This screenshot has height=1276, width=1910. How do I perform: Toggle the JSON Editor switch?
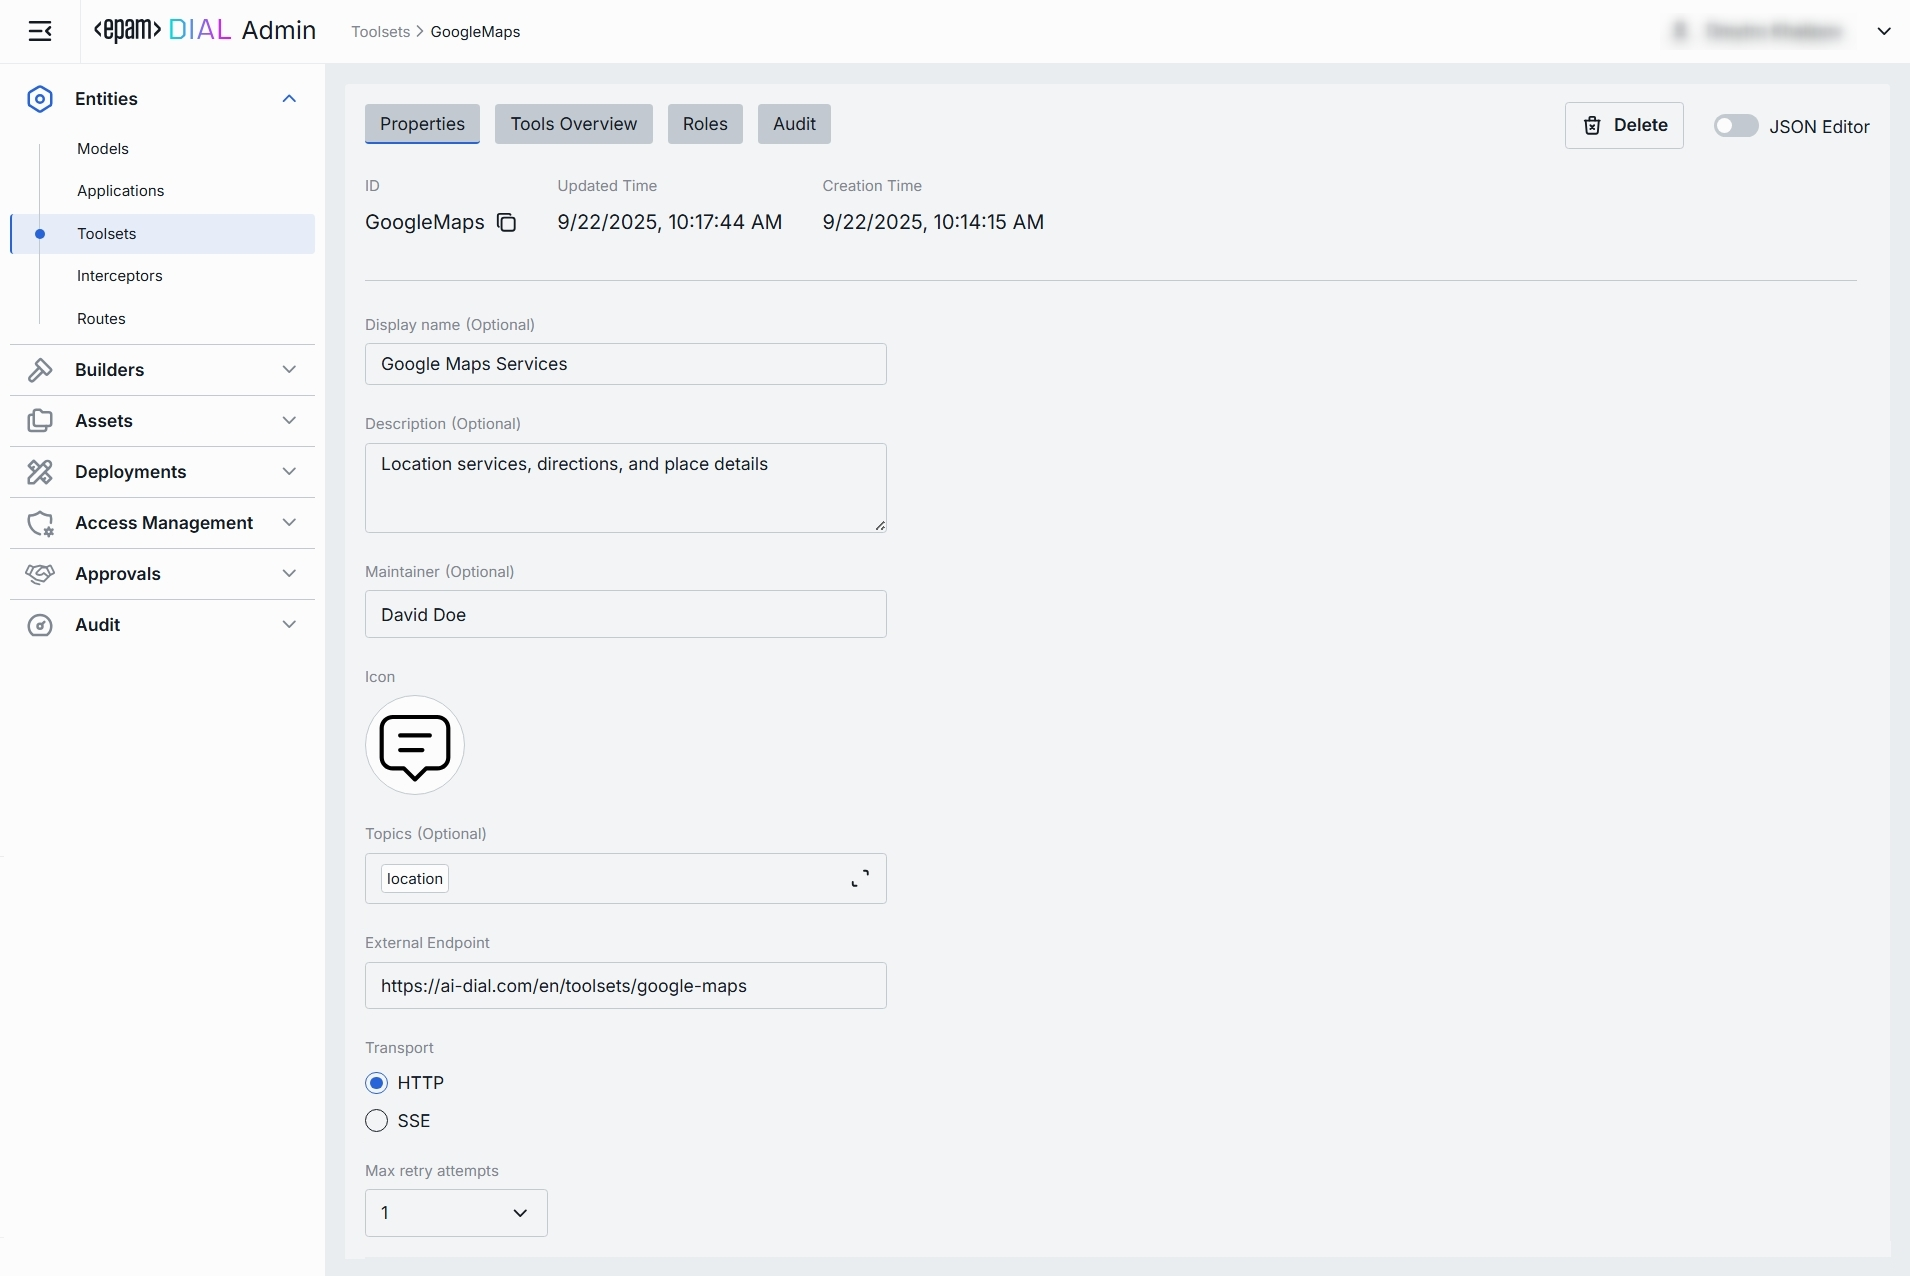(1736, 126)
